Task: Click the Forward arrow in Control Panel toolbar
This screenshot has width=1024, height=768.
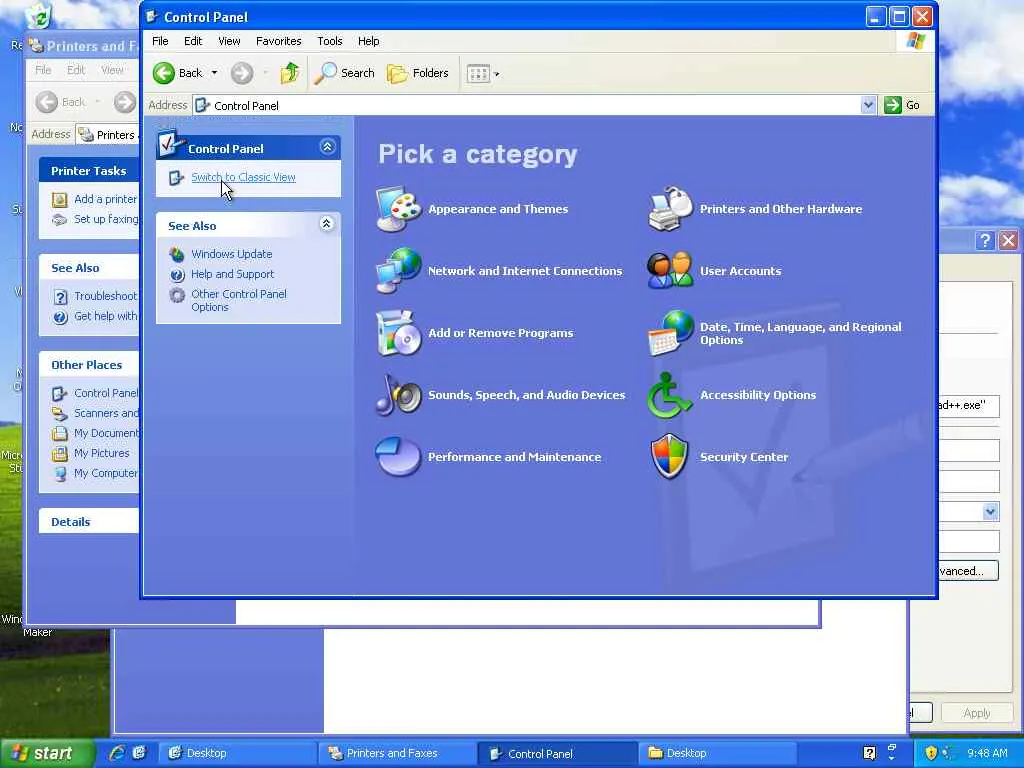Action: pyautogui.click(x=242, y=73)
